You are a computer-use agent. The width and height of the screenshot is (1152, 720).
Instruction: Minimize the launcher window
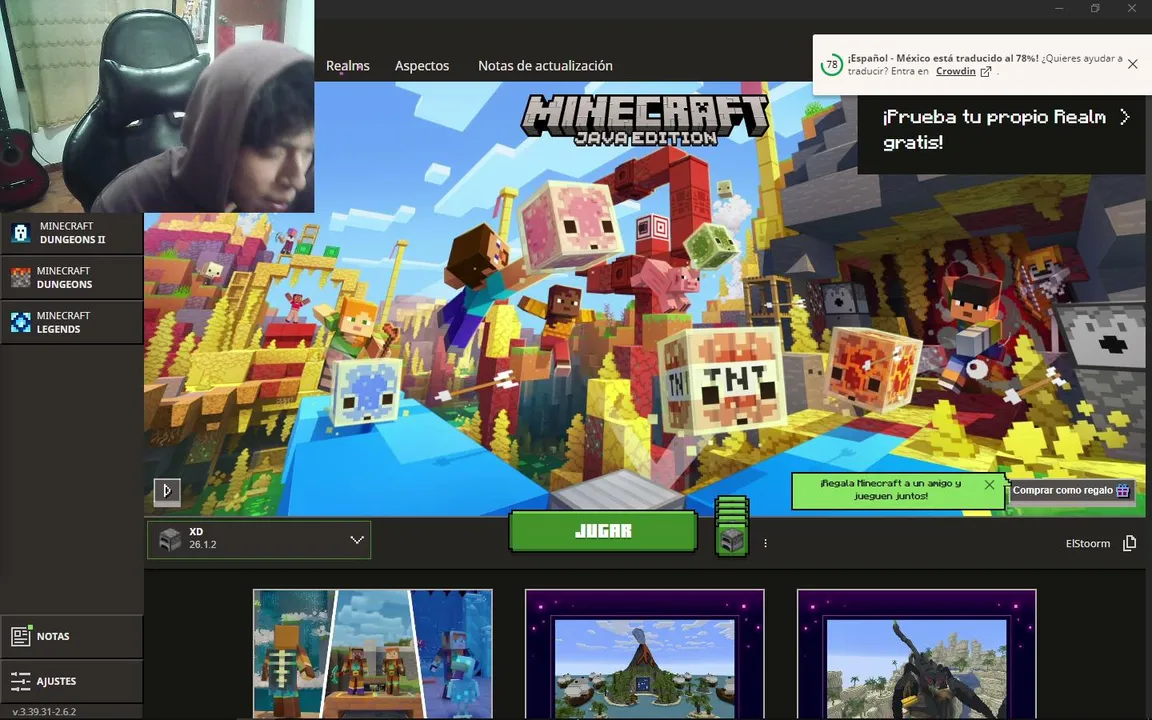1059,8
